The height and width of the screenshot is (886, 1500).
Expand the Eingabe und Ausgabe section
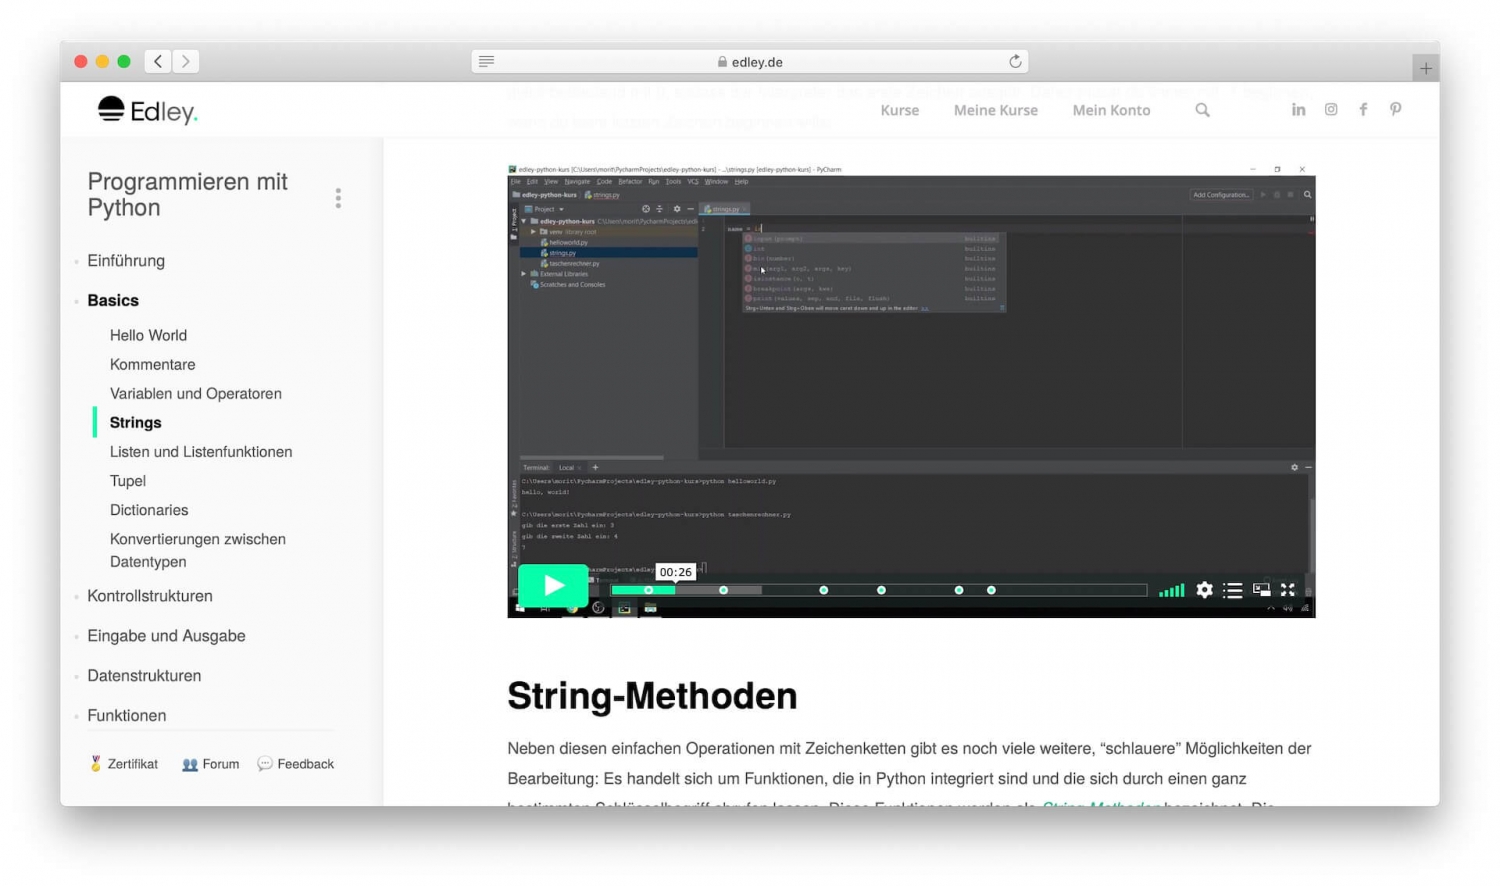click(x=166, y=635)
